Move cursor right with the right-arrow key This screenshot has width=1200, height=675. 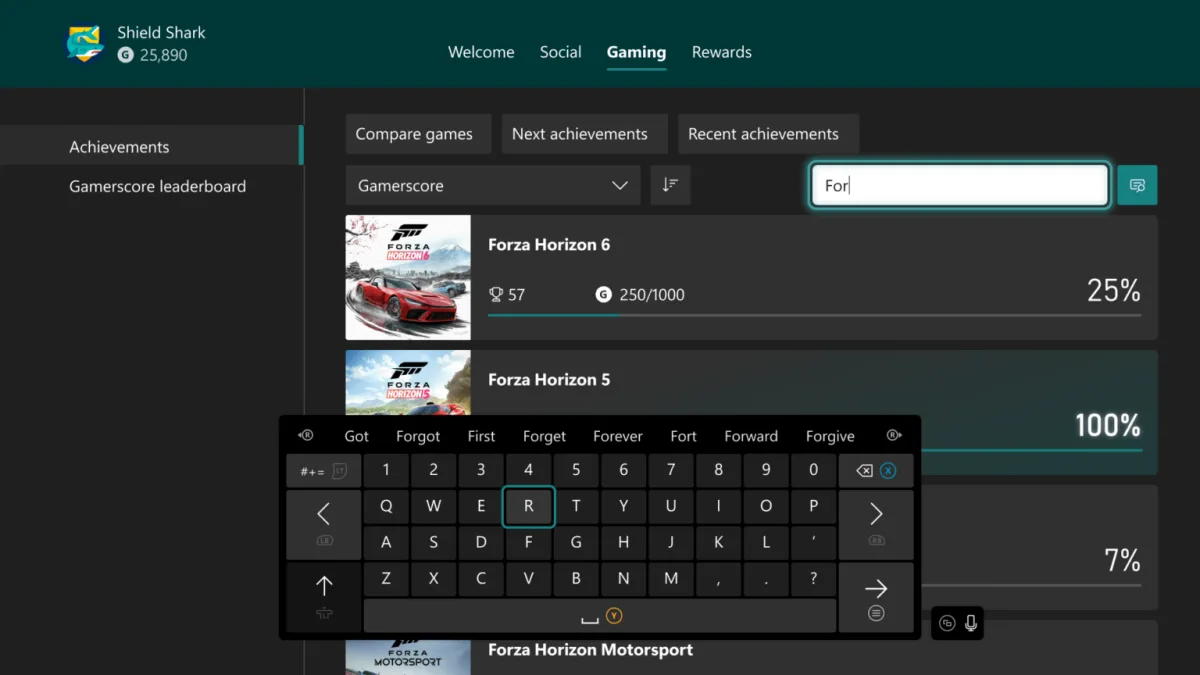coord(876,524)
